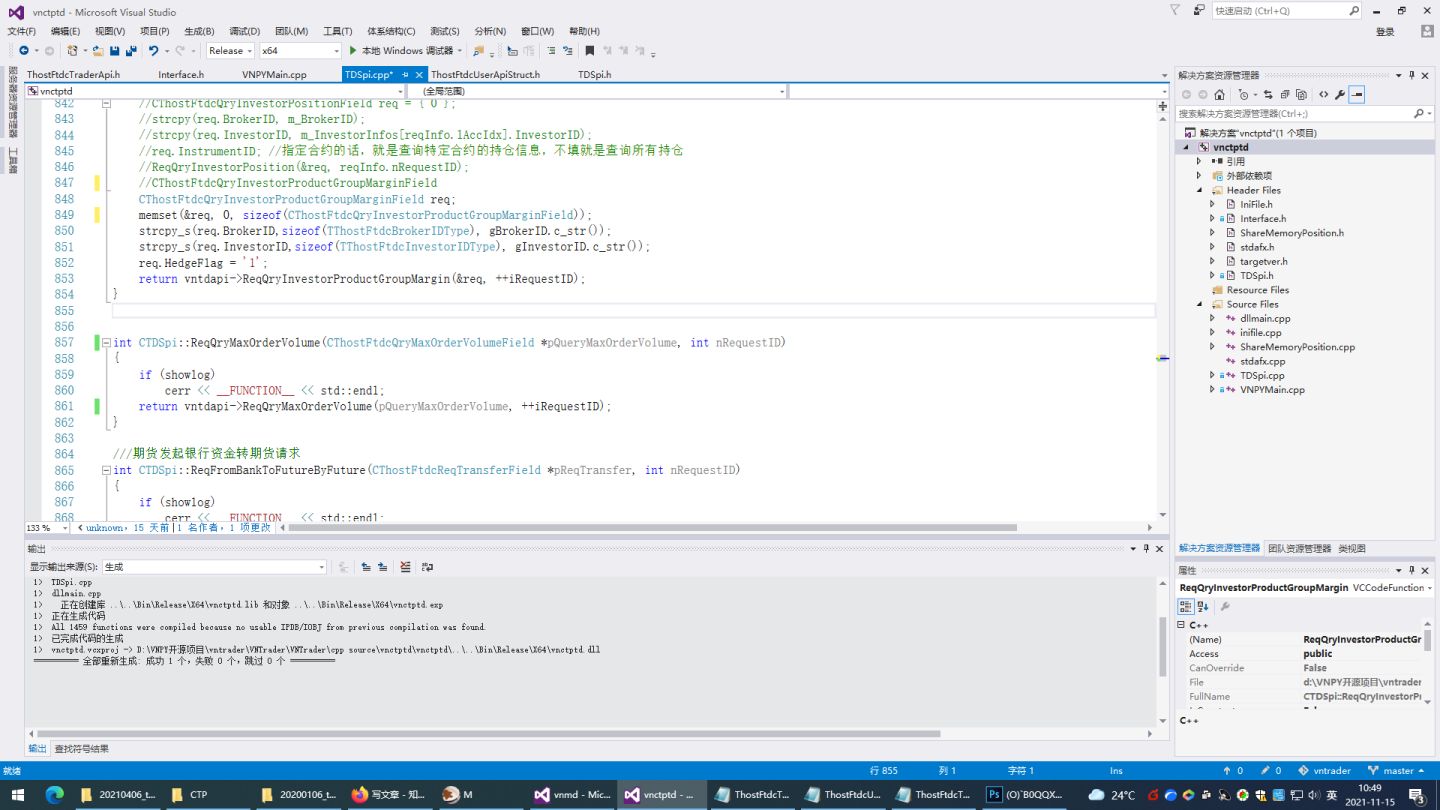Click the 名作者, 1 项更改 CodeLens link
Viewport: 1440px width, 810px height.
(224, 527)
